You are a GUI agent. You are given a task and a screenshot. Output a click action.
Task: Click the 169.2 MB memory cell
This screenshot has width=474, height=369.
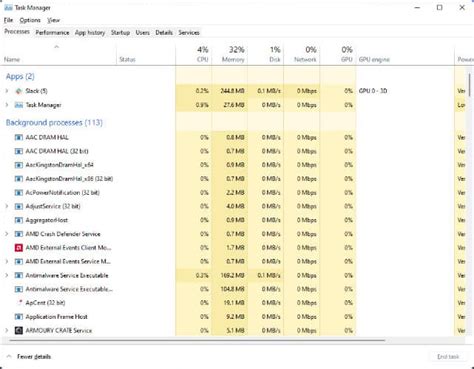(x=232, y=275)
